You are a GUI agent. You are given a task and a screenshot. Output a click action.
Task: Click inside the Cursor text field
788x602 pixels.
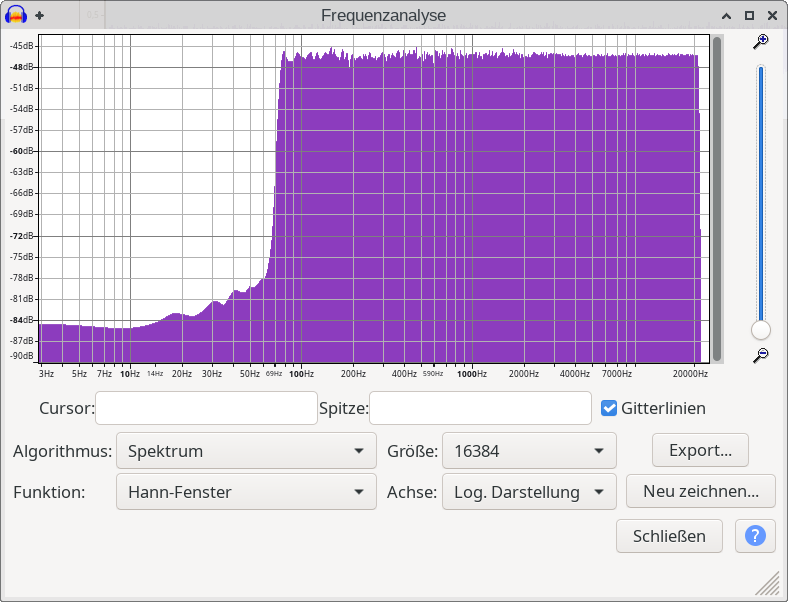tap(206, 408)
